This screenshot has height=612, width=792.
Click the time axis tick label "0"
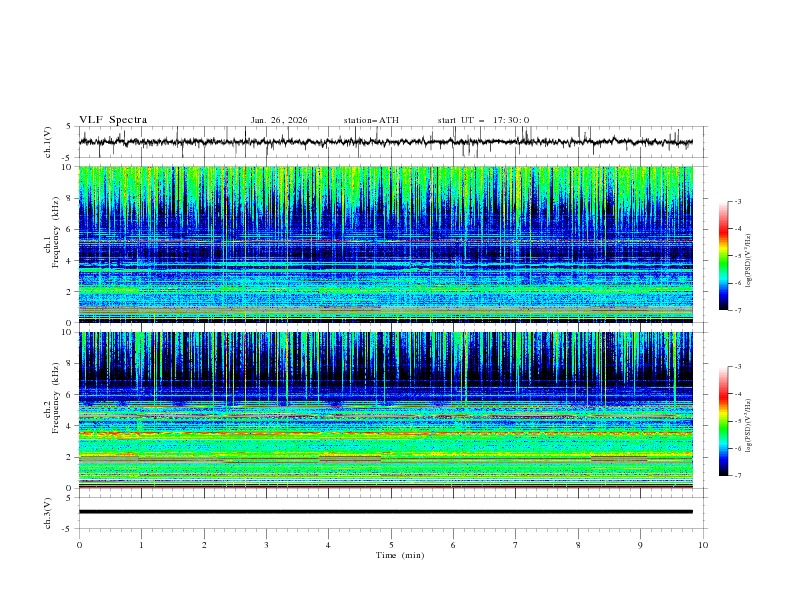pos(79,545)
